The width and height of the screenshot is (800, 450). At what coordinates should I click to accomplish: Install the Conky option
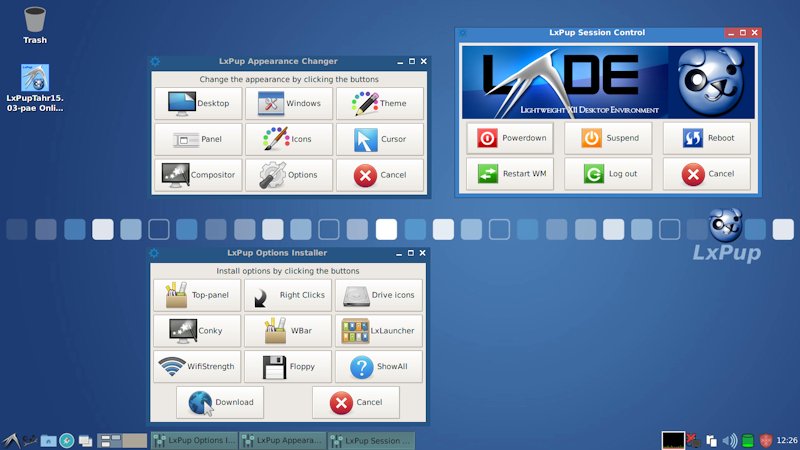pos(197,331)
